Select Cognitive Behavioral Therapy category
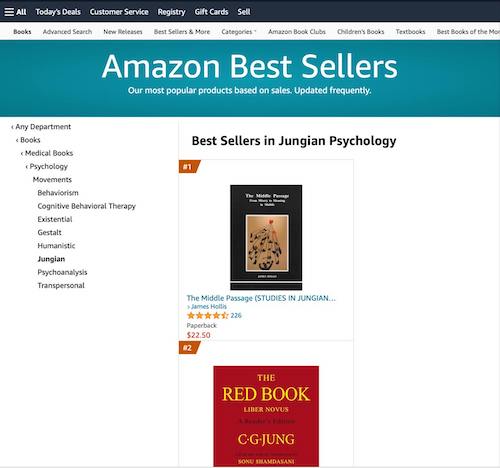 [x=87, y=206]
